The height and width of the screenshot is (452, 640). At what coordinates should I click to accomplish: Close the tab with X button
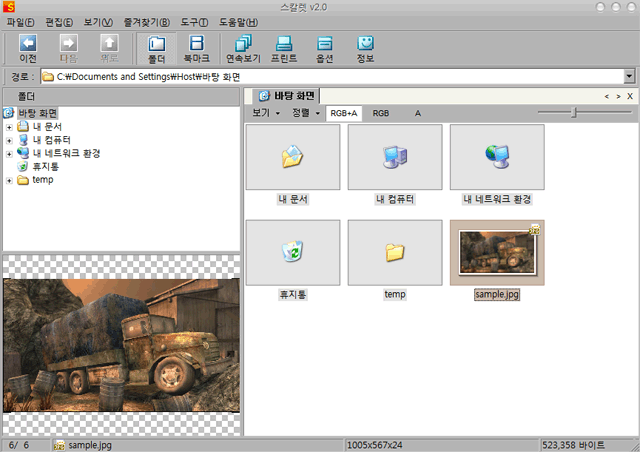coord(630,96)
